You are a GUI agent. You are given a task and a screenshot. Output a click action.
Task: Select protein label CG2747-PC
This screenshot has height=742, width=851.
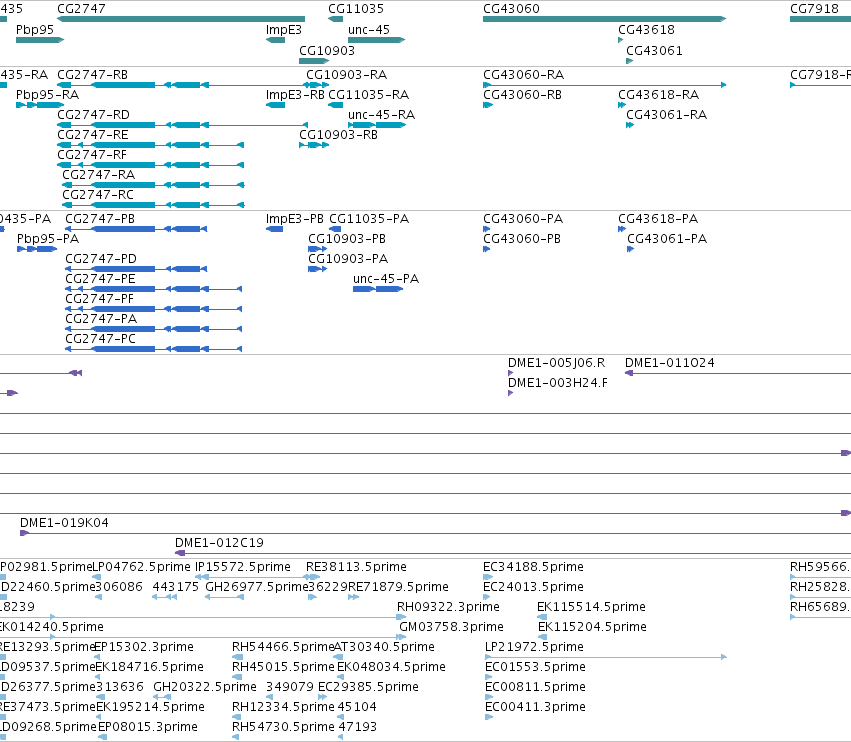click(100, 339)
